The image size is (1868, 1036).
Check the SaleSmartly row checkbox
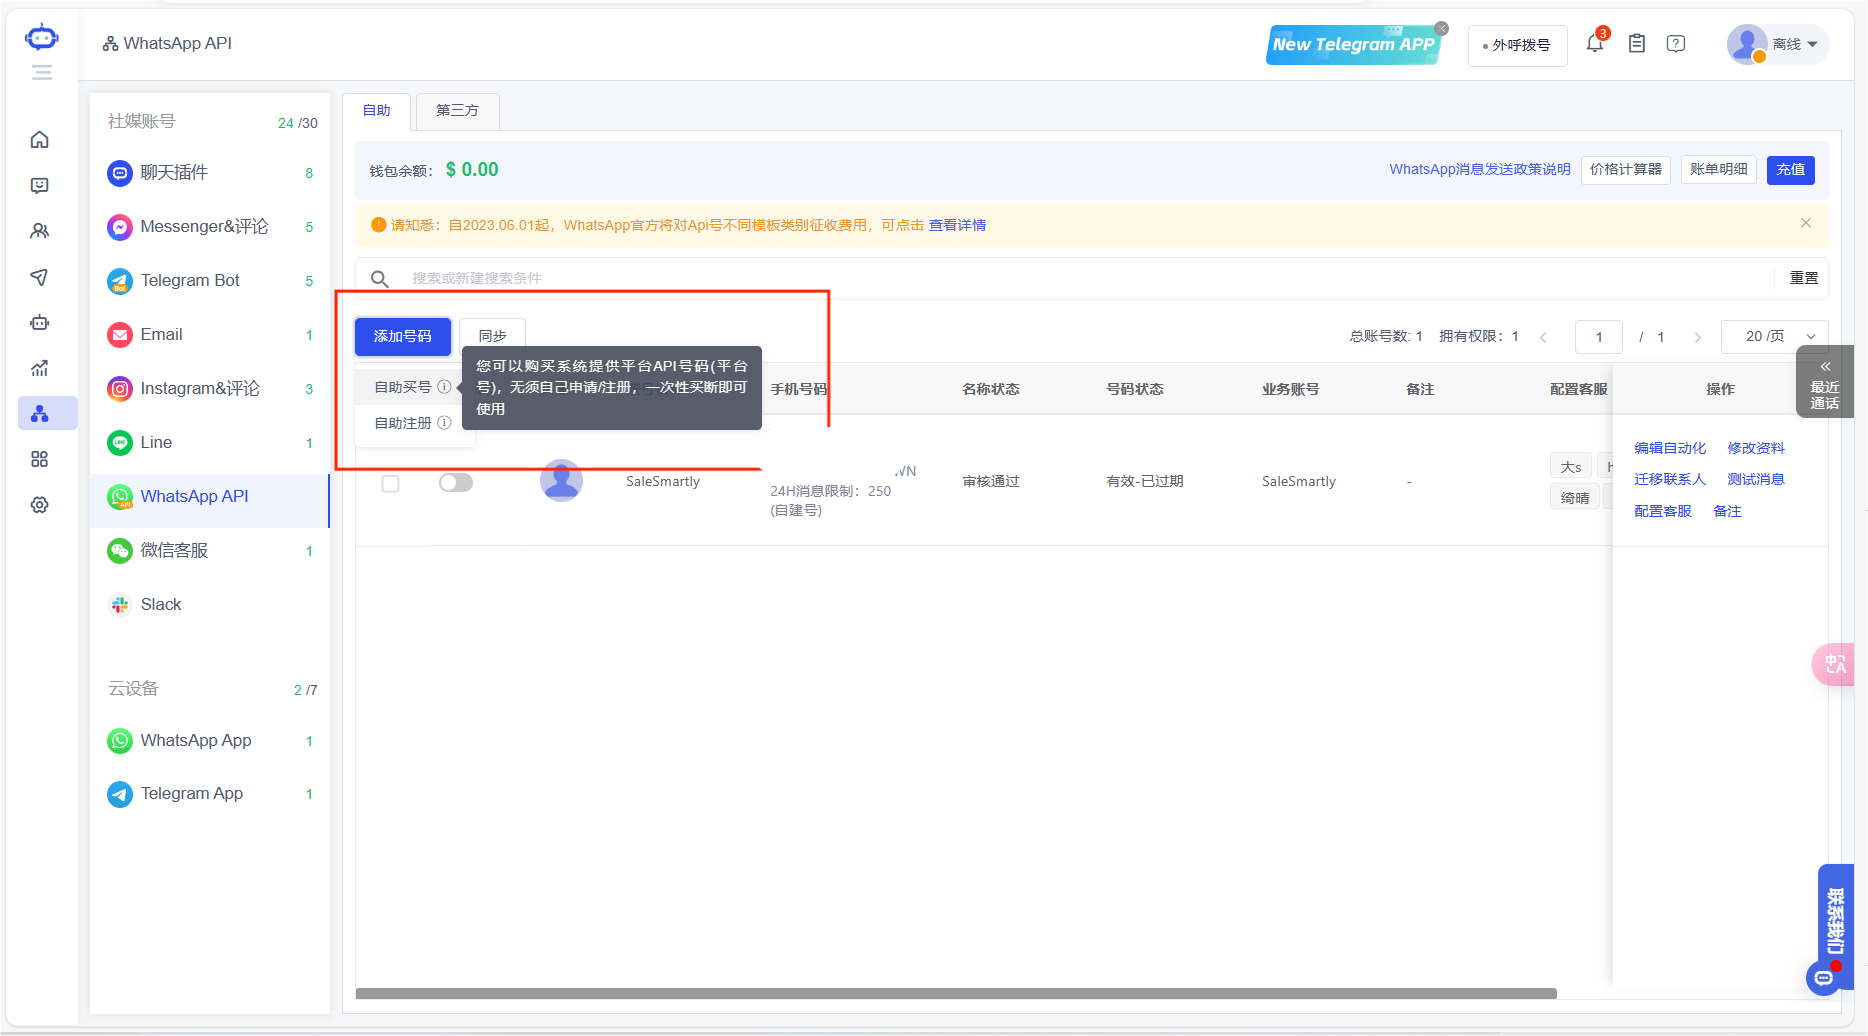click(391, 484)
